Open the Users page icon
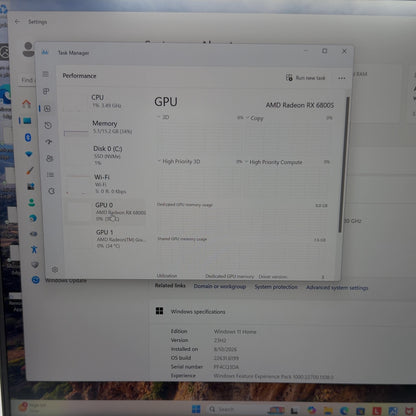 pyautogui.click(x=50, y=158)
